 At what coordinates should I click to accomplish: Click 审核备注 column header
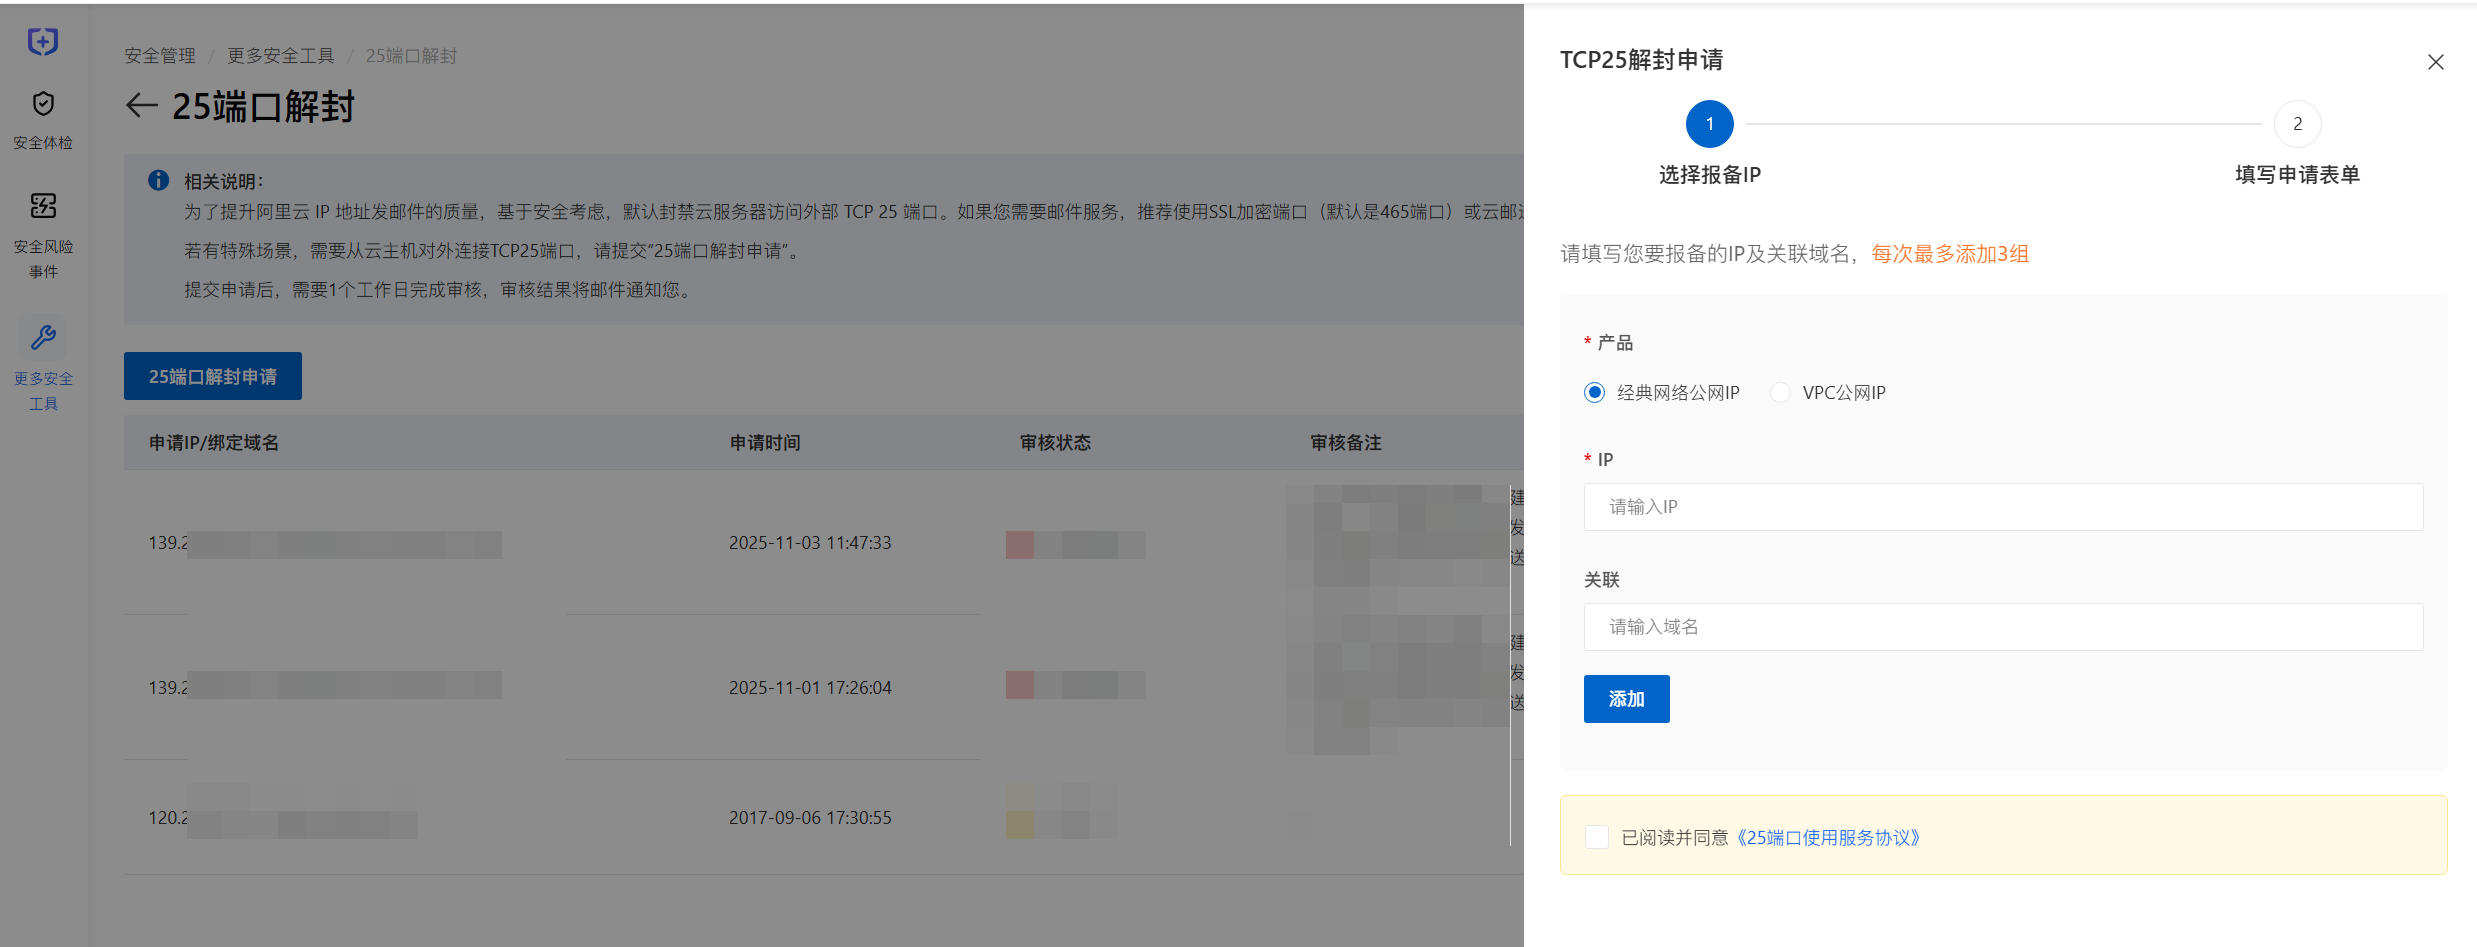pyautogui.click(x=1346, y=443)
